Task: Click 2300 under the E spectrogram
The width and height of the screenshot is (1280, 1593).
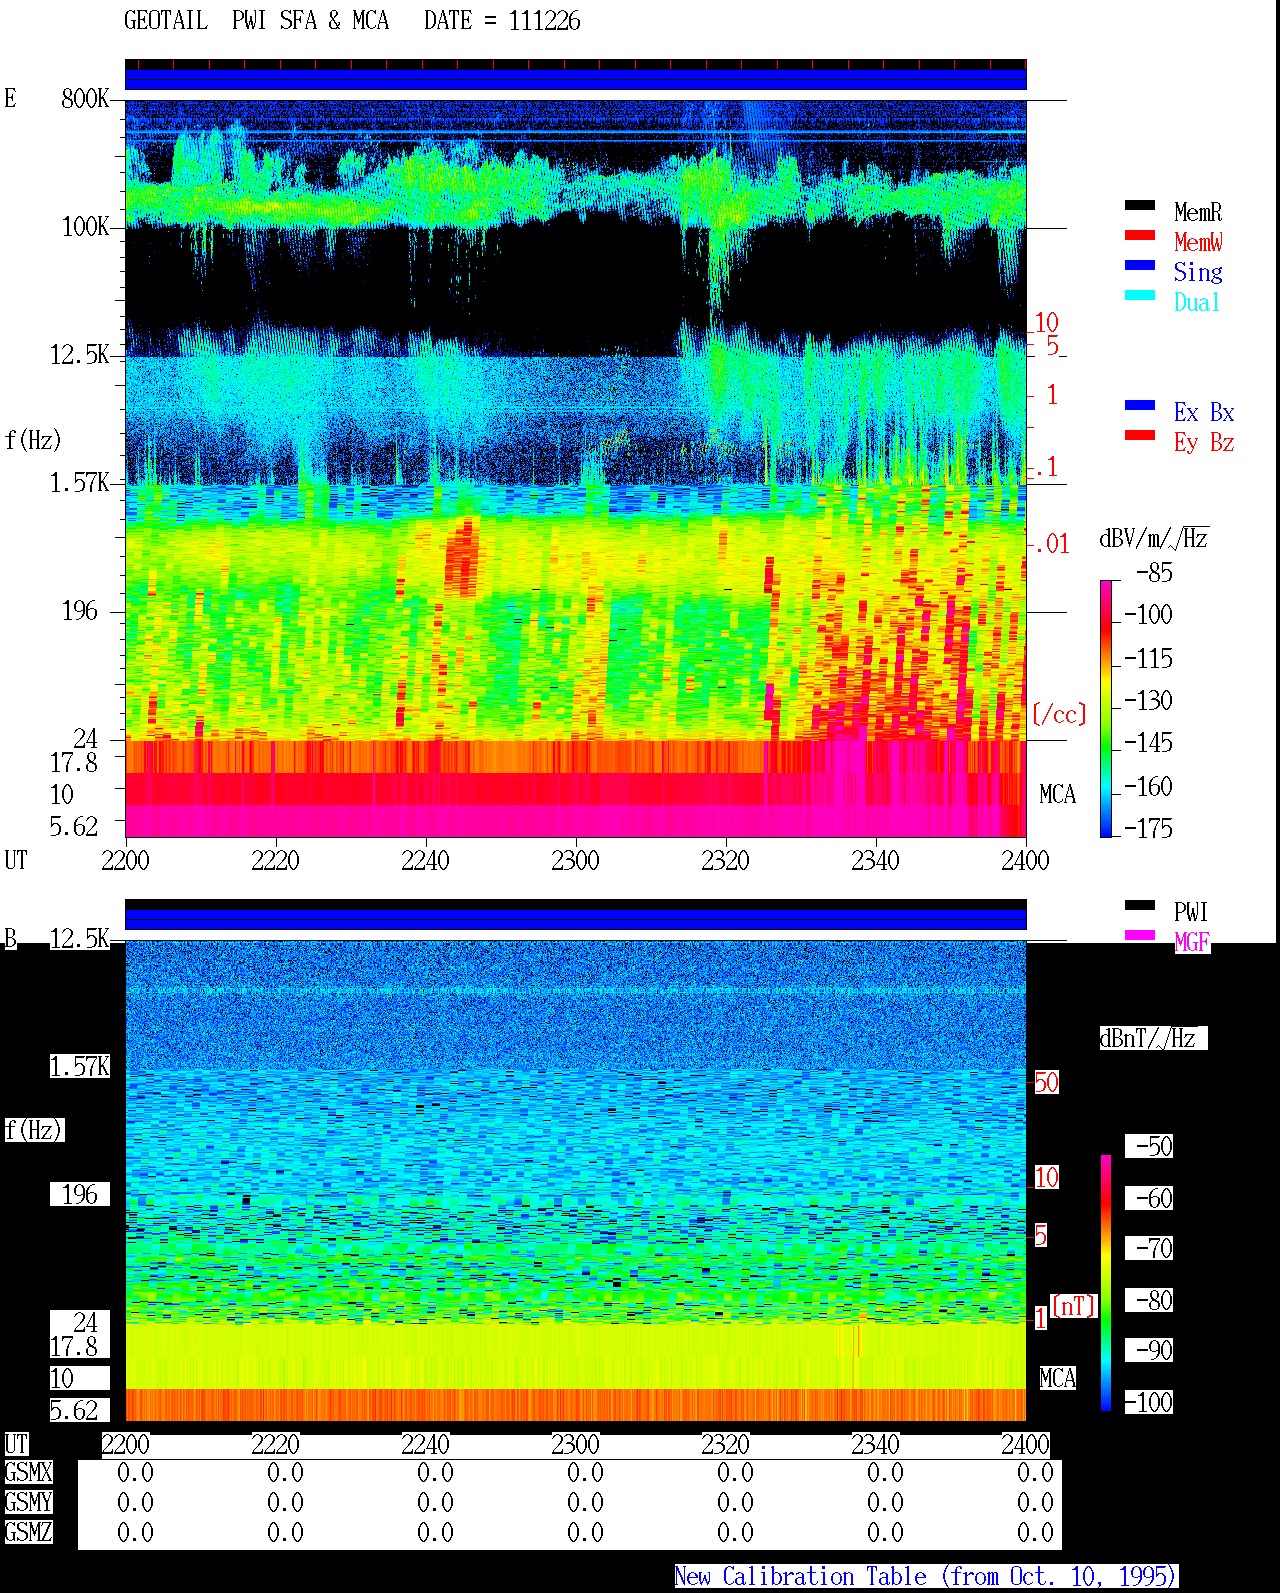Action: point(575,860)
